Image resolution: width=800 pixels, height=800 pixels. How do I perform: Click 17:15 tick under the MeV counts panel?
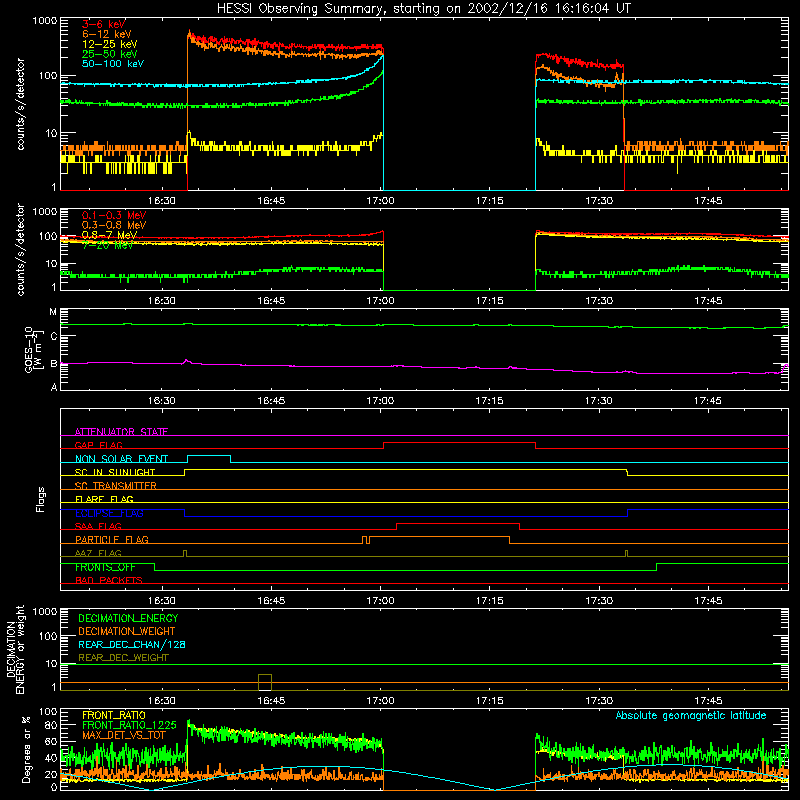489,301
